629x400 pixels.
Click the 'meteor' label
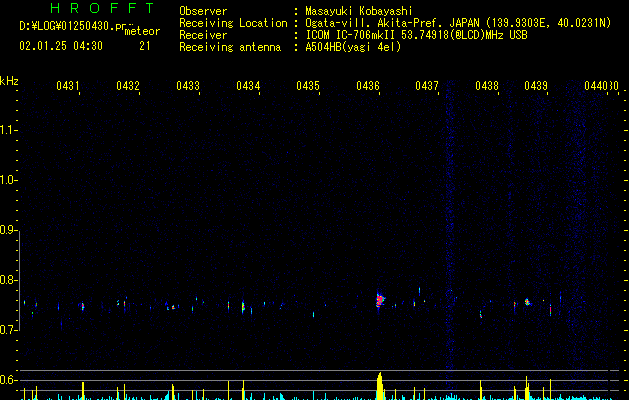142,31
